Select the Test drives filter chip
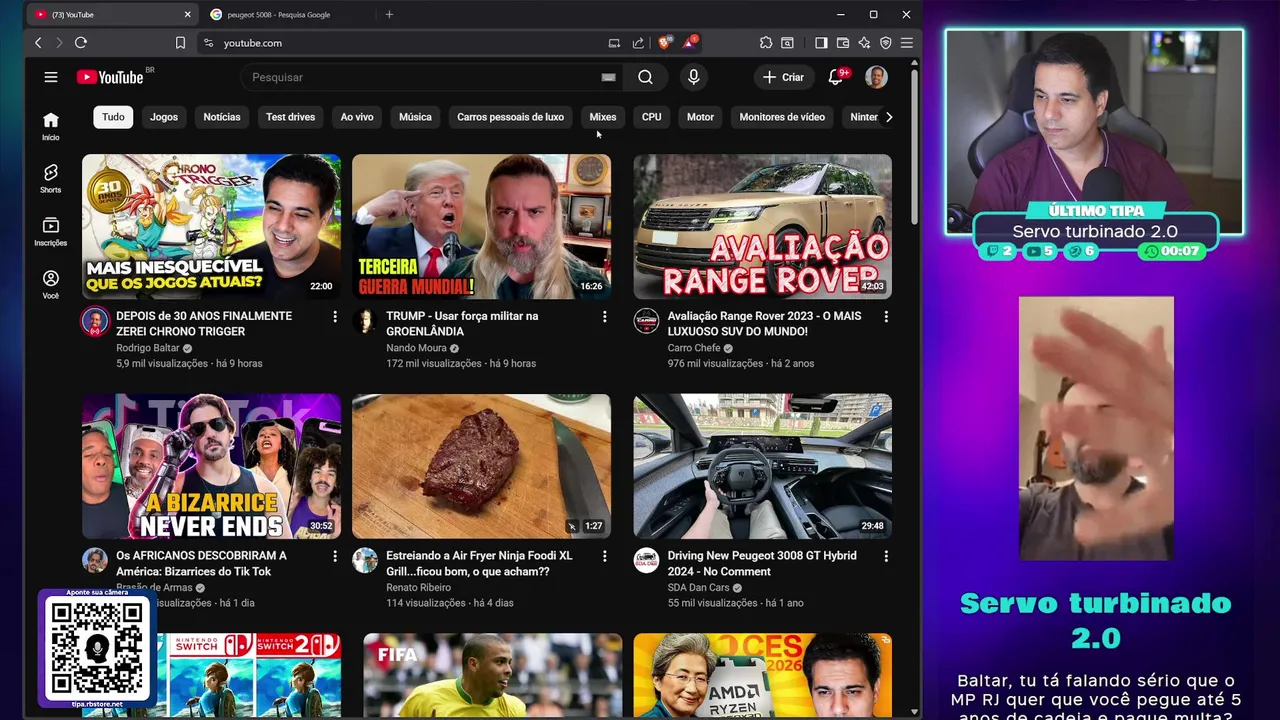This screenshot has height=720, width=1280. point(290,117)
